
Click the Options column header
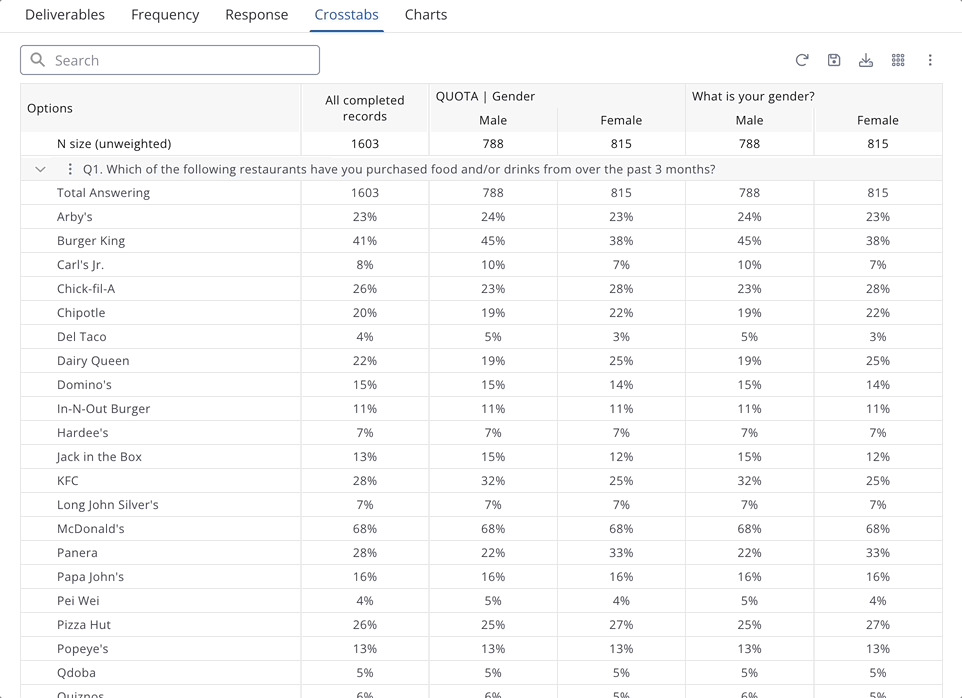coord(50,108)
